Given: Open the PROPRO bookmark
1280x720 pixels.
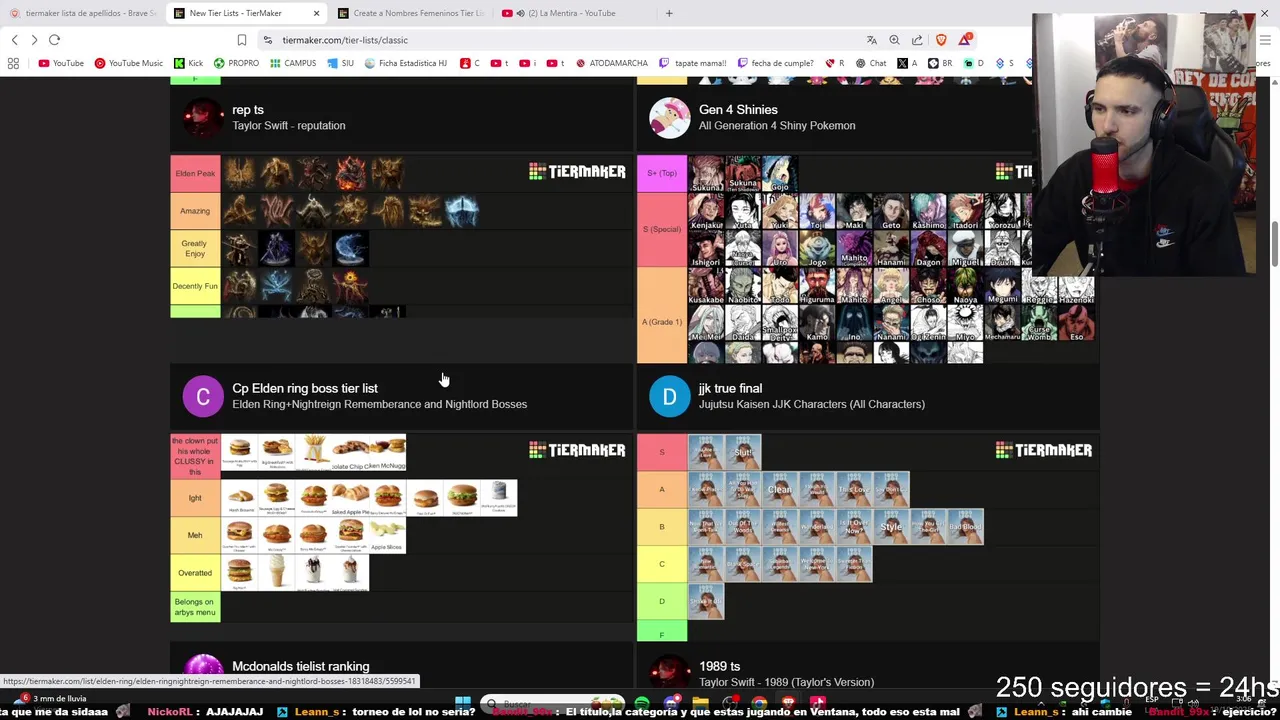Looking at the screenshot, I should coord(236,63).
